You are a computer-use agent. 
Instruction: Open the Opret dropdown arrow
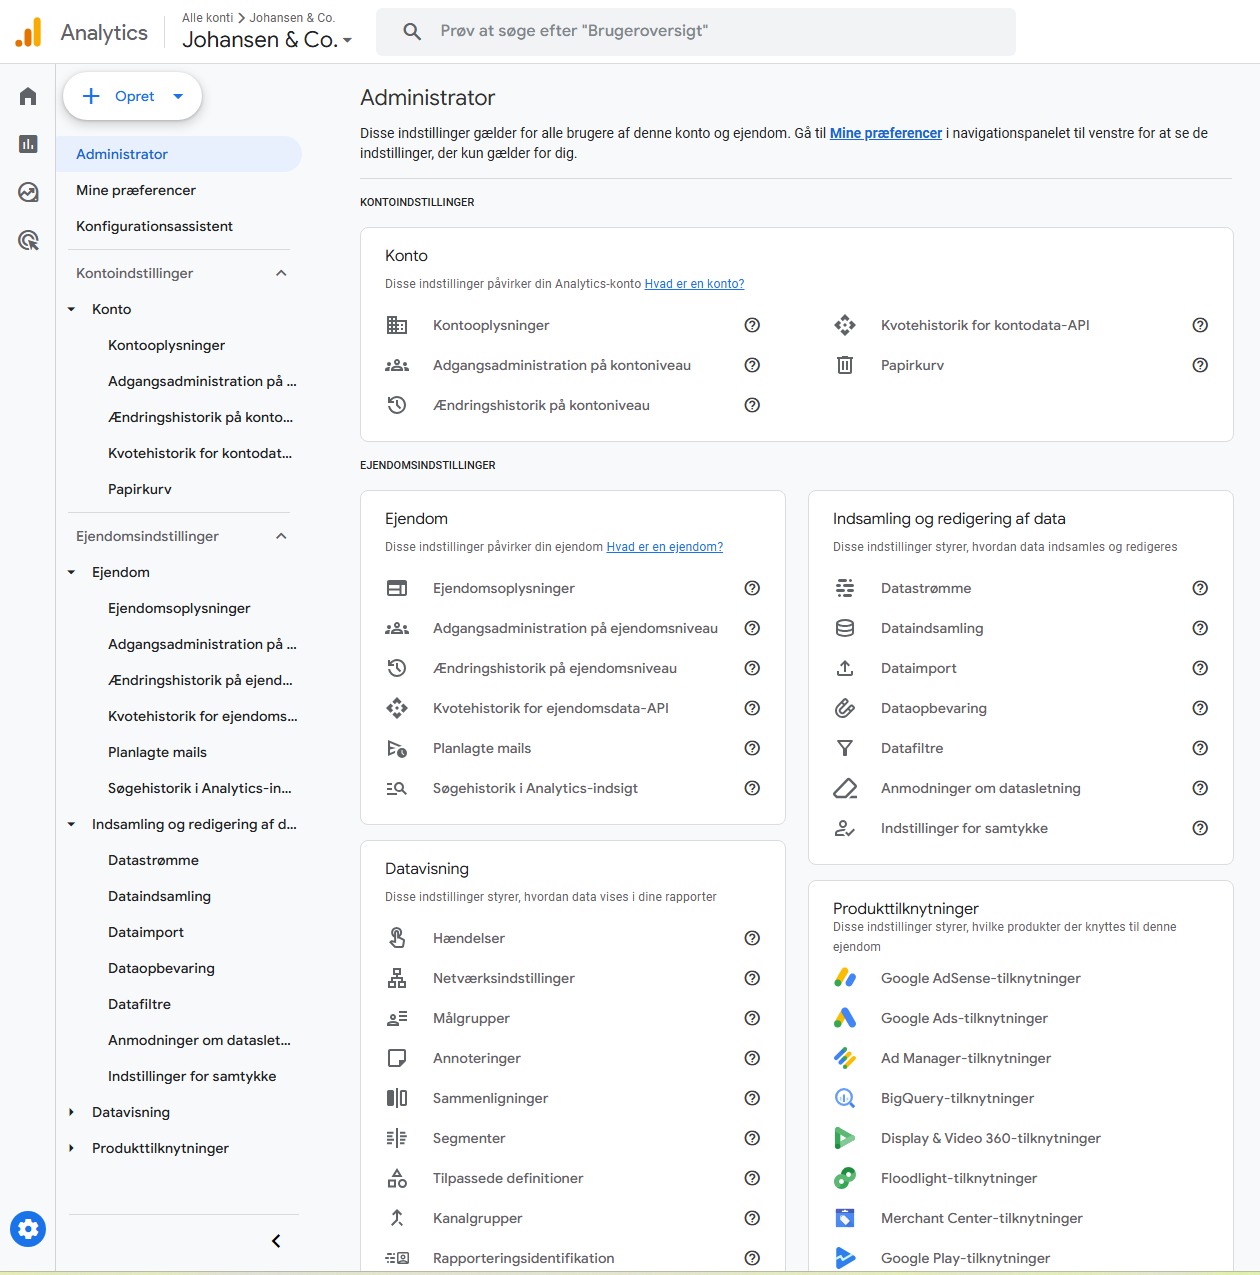pyautogui.click(x=178, y=96)
